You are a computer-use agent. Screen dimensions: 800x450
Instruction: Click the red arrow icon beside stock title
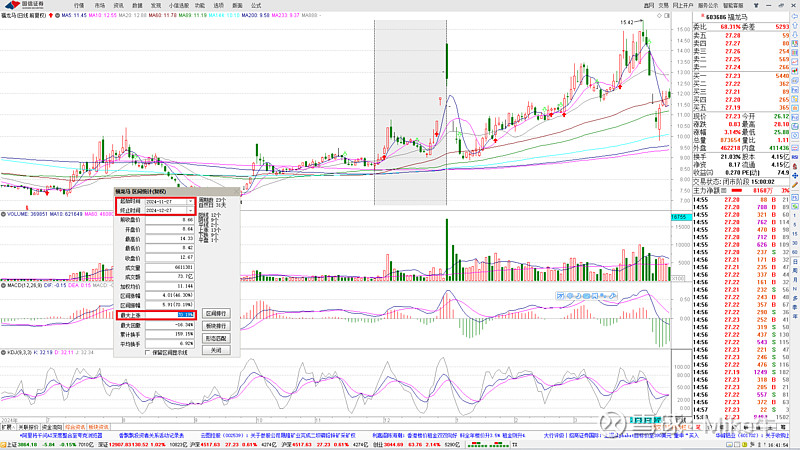tap(51, 15)
